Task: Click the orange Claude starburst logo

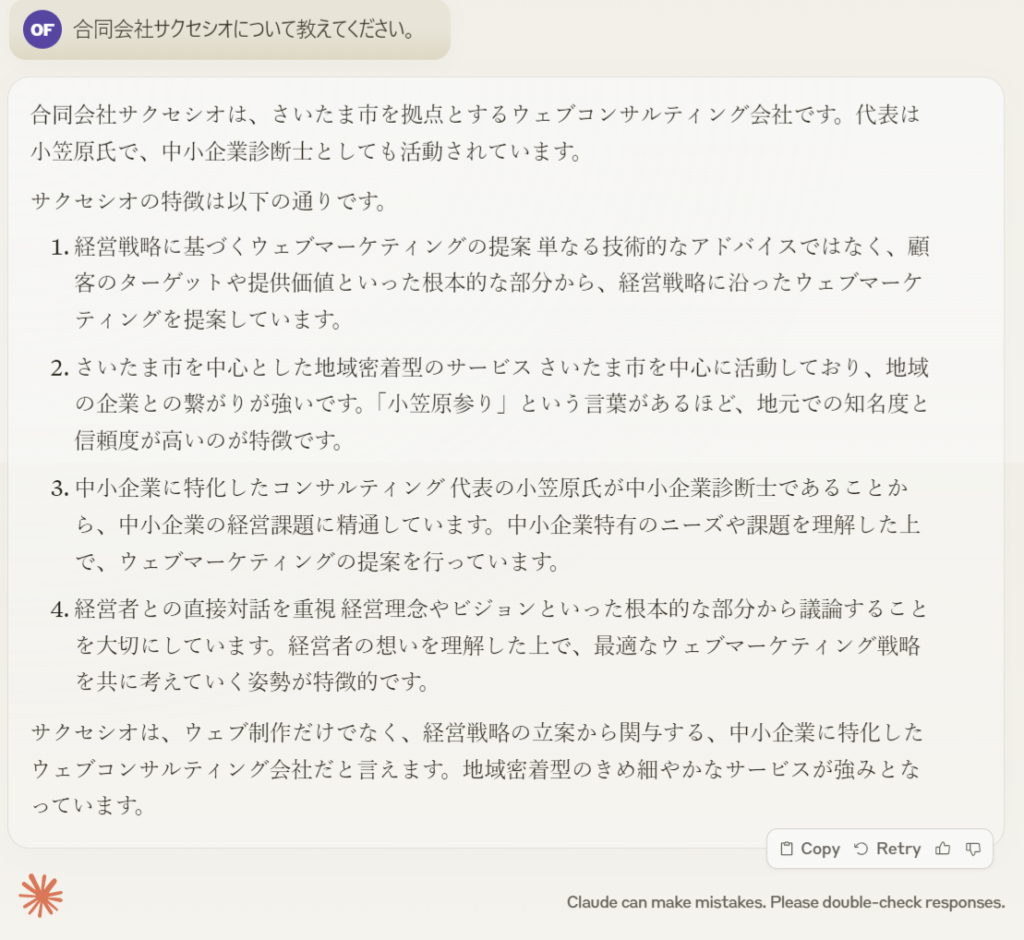Action: coord(41,894)
